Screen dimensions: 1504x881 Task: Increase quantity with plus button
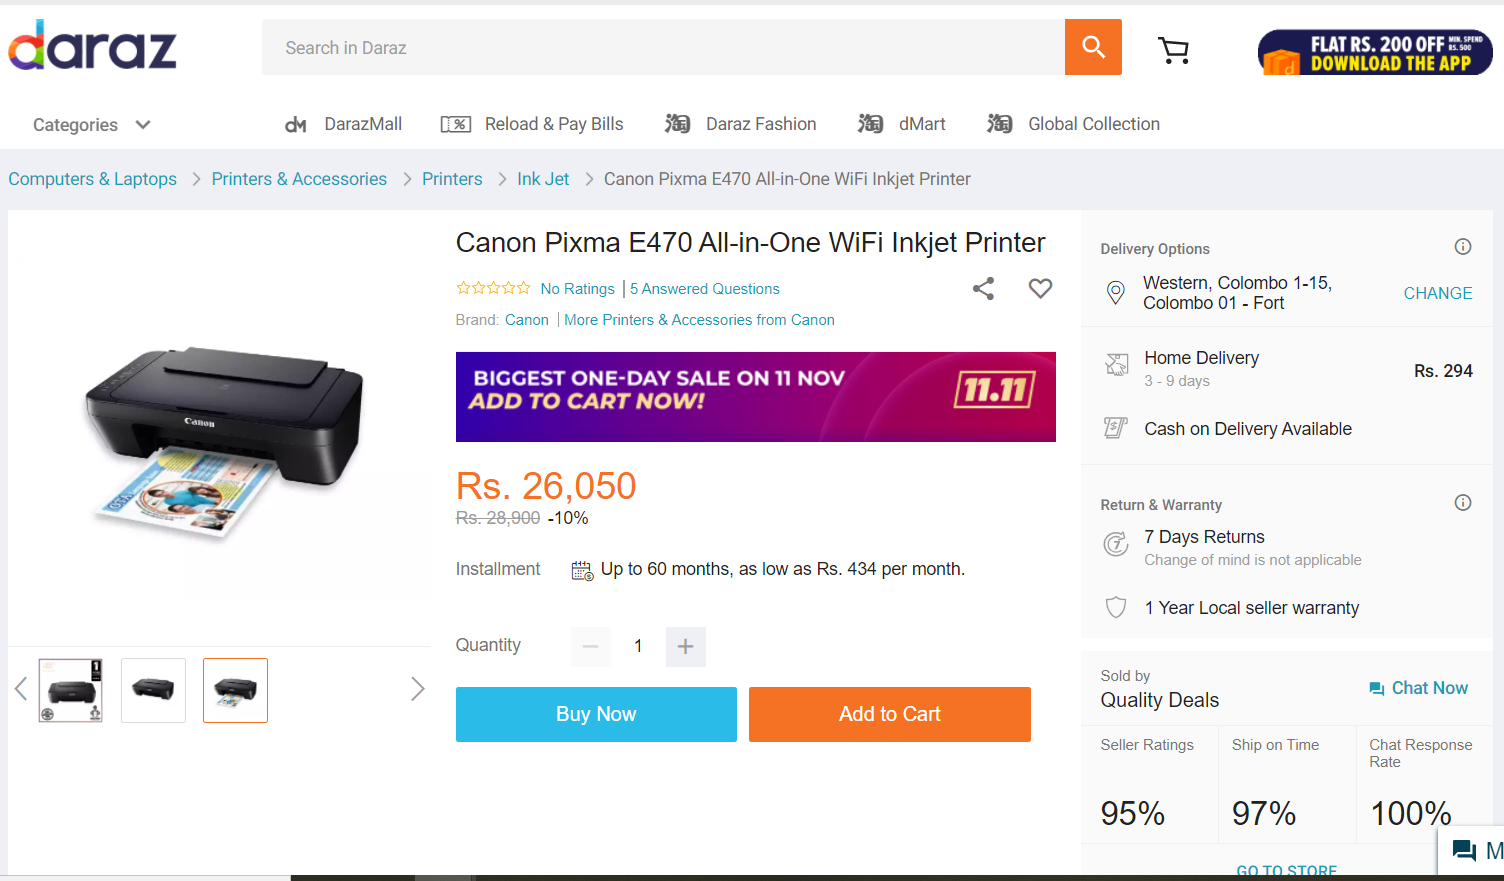(685, 646)
